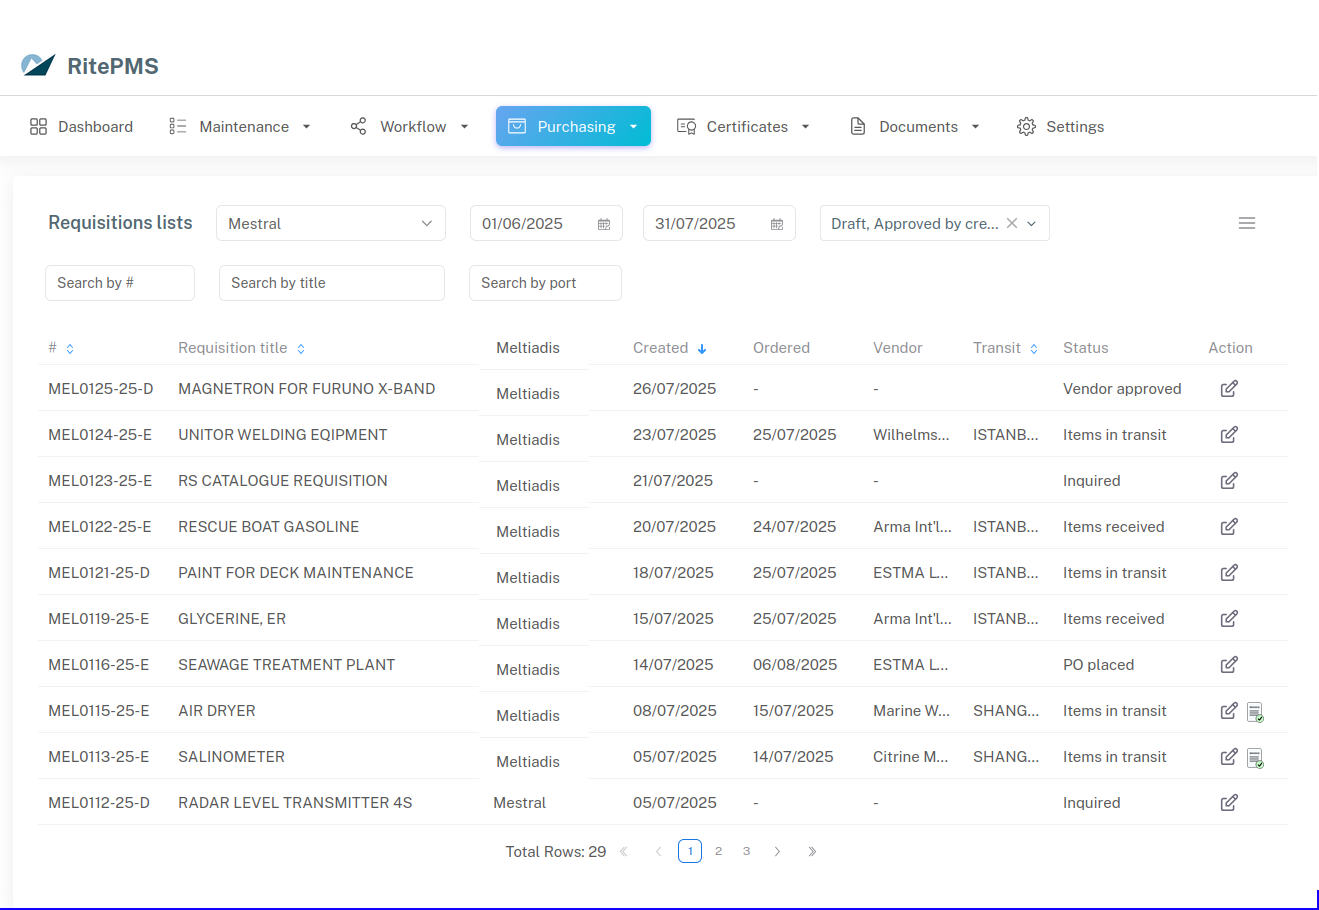1319x910 pixels.
Task: Open the hamburger list options icon
Action: (1247, 223)
